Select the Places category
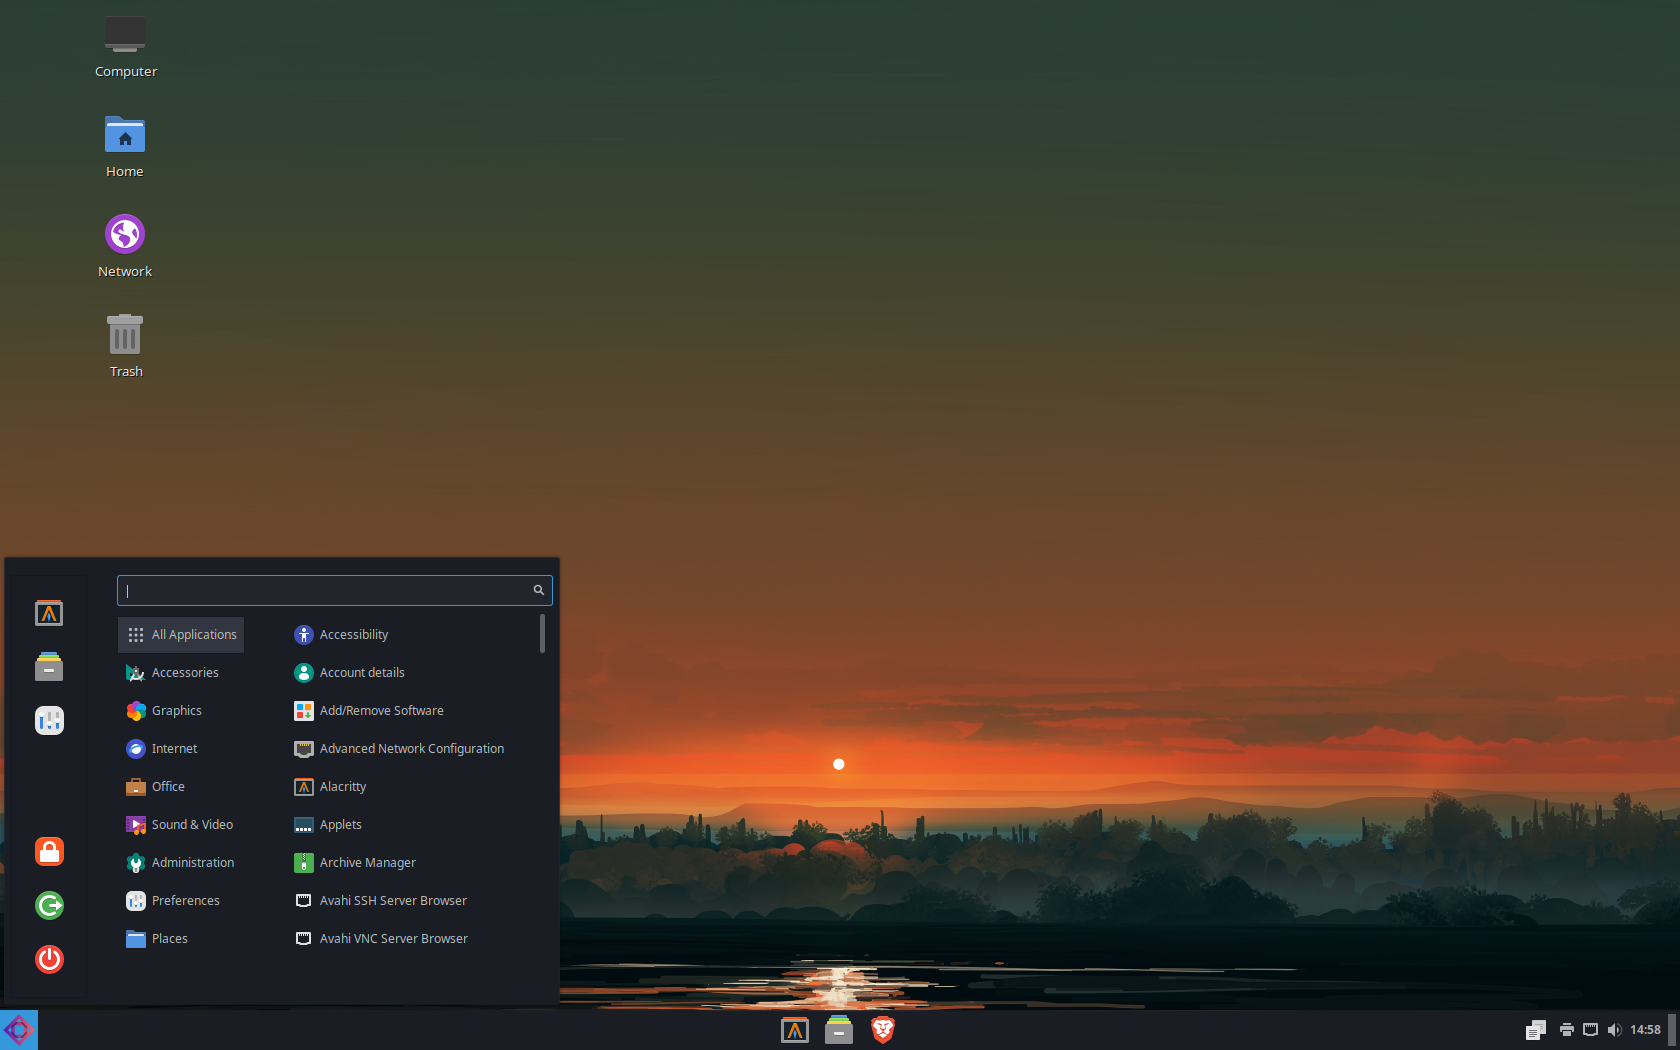The image size is (1680, 1050). (181, 939)
